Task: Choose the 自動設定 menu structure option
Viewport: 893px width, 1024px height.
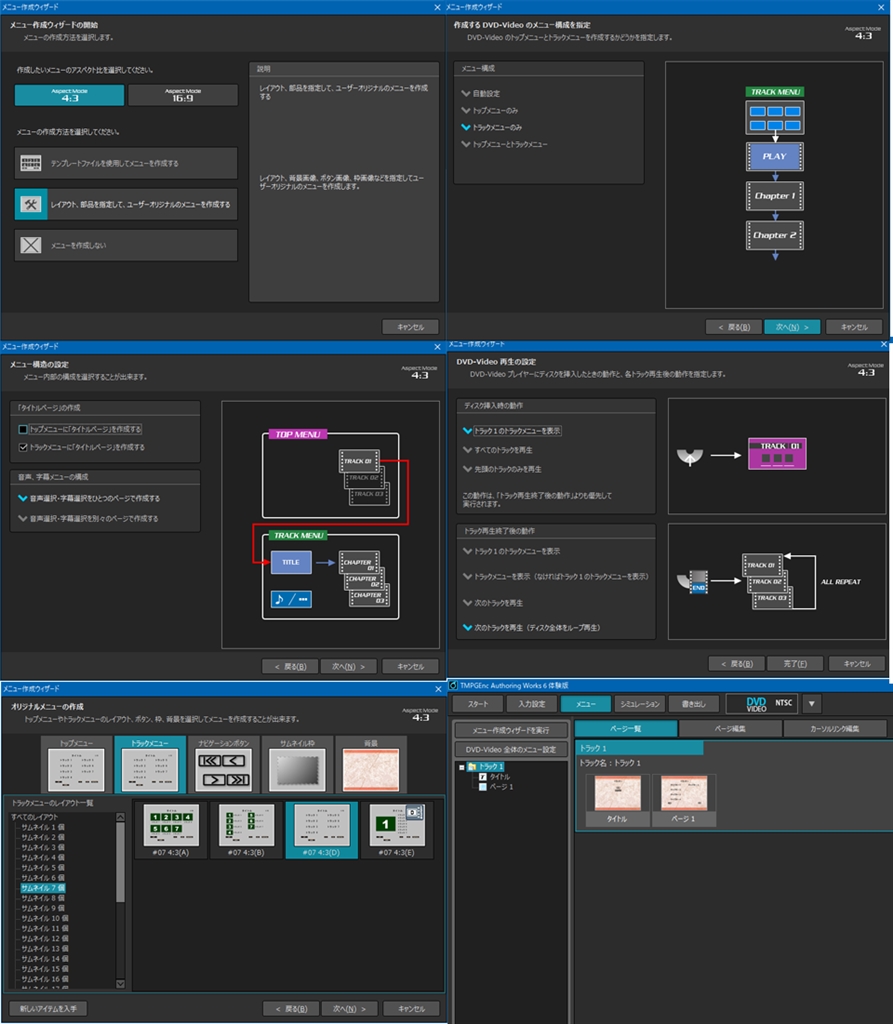Action: (481, 93)
